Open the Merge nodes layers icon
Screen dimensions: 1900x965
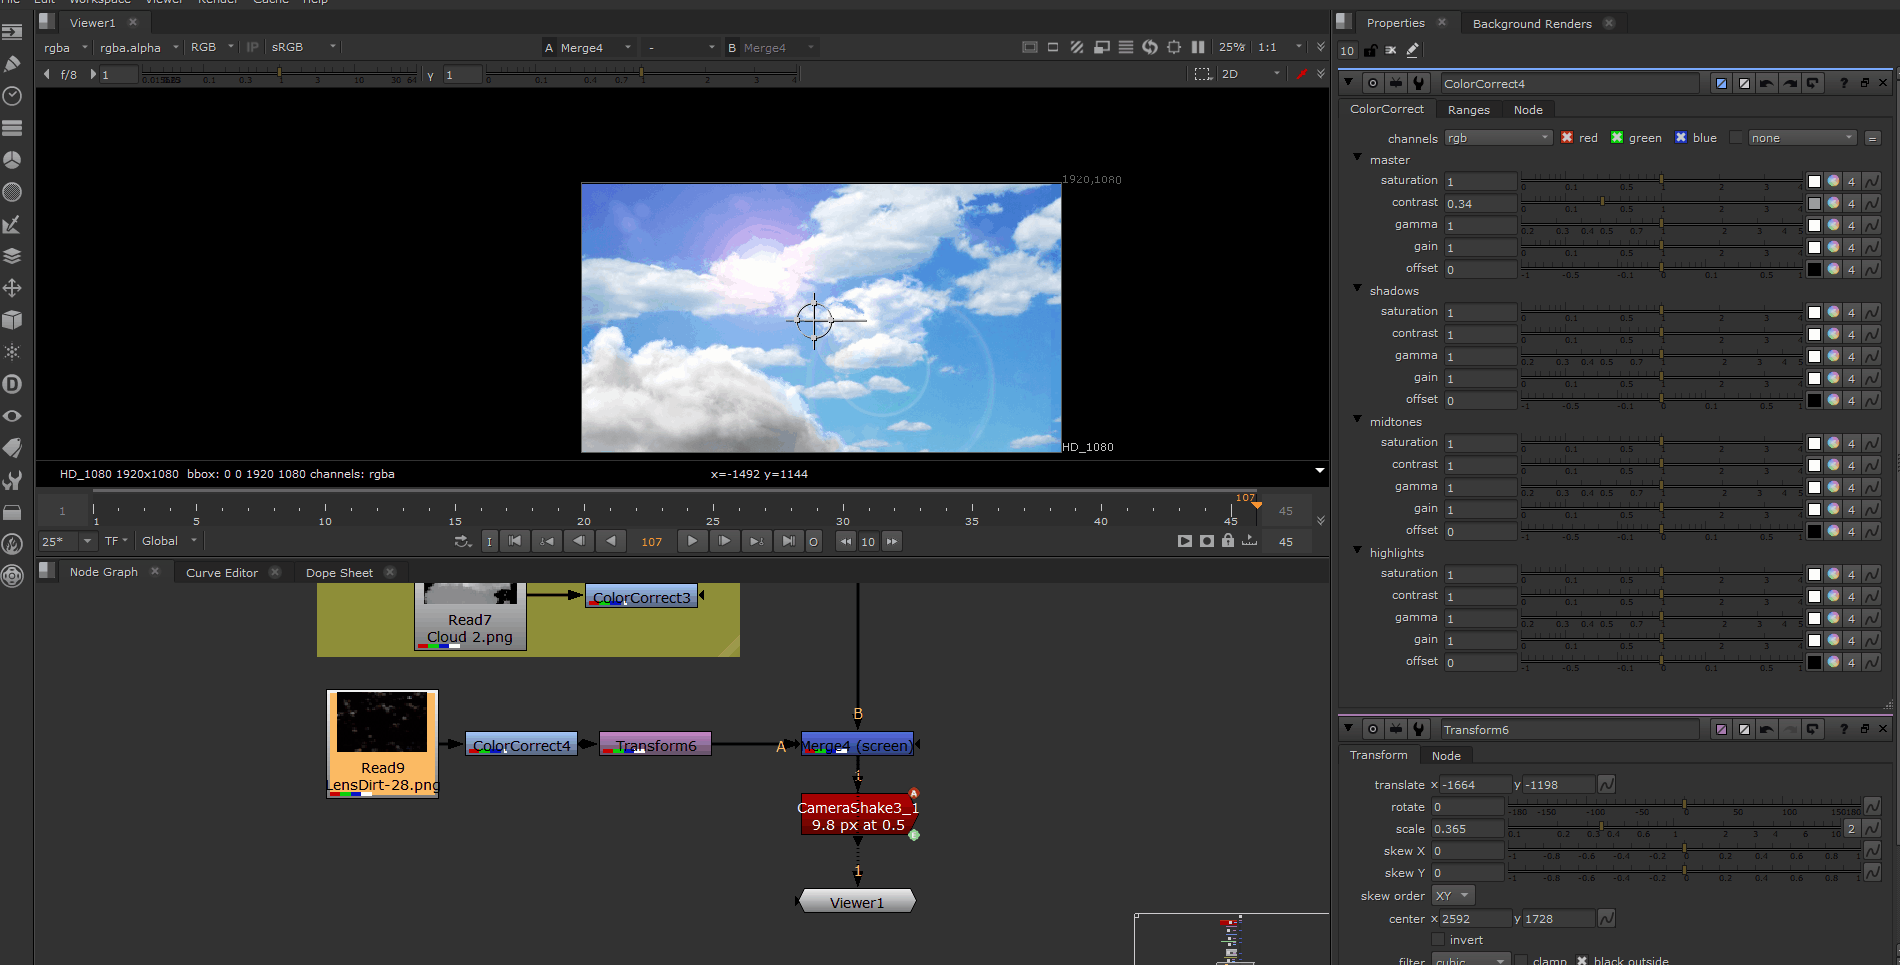12,256
